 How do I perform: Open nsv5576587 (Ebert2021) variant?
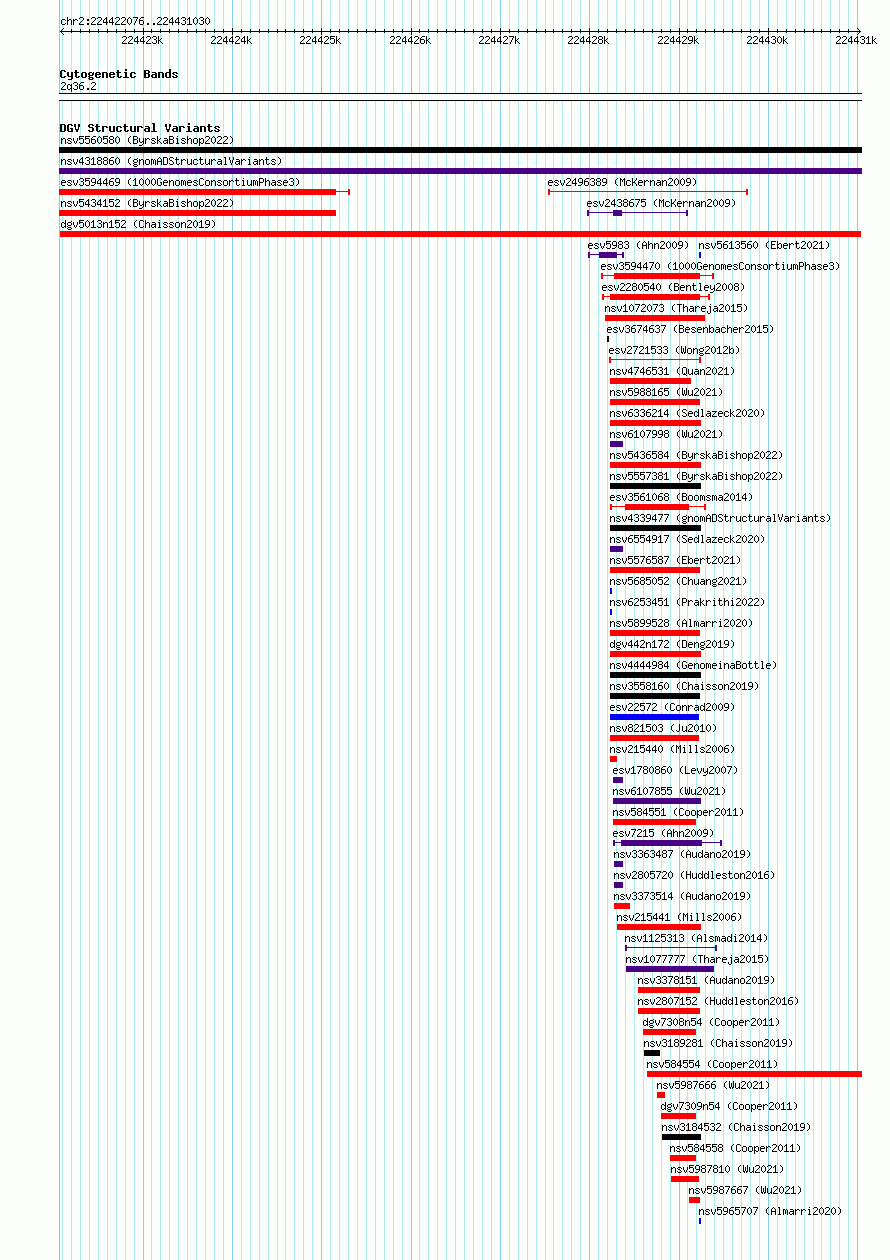(675, 560)
